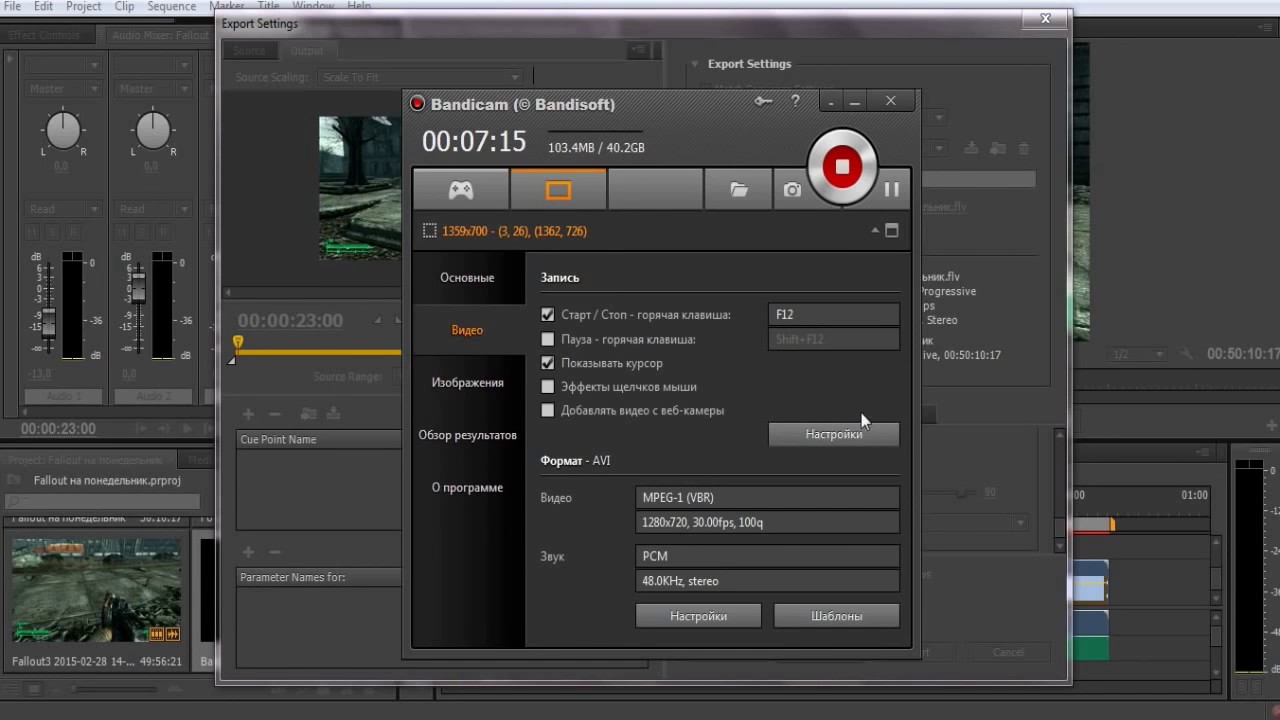
Task: Switch Bandicam to game recording mode
Action: [x=461, y=190]
